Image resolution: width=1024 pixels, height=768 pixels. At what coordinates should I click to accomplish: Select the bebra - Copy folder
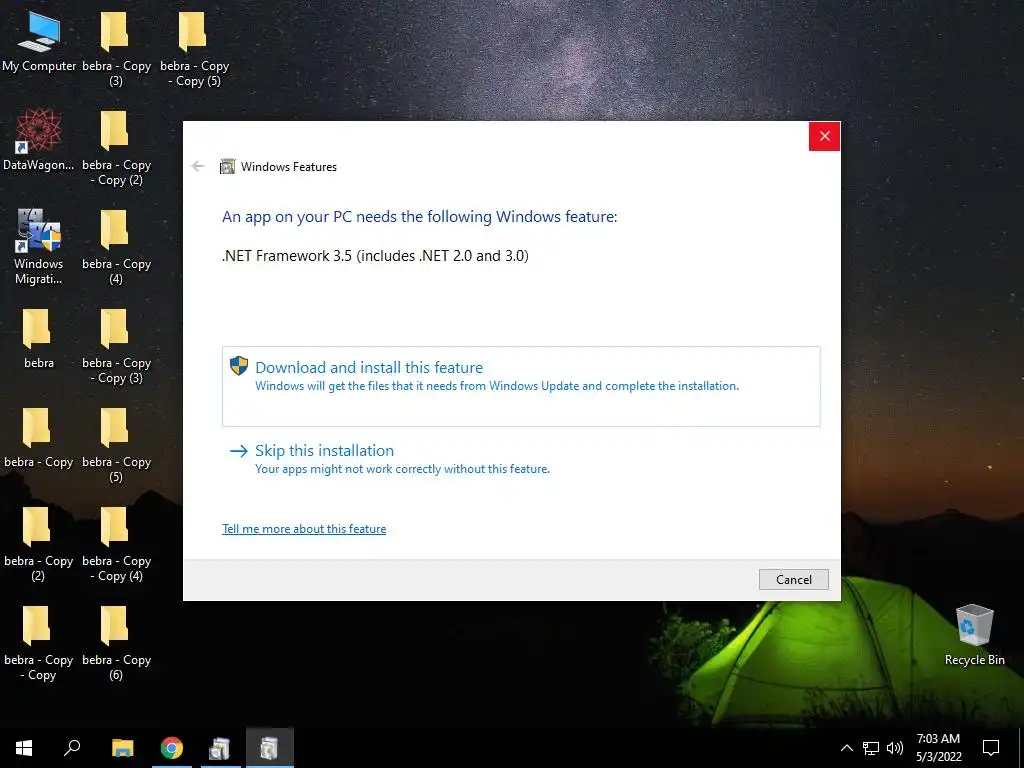click(x=39, y=437)
